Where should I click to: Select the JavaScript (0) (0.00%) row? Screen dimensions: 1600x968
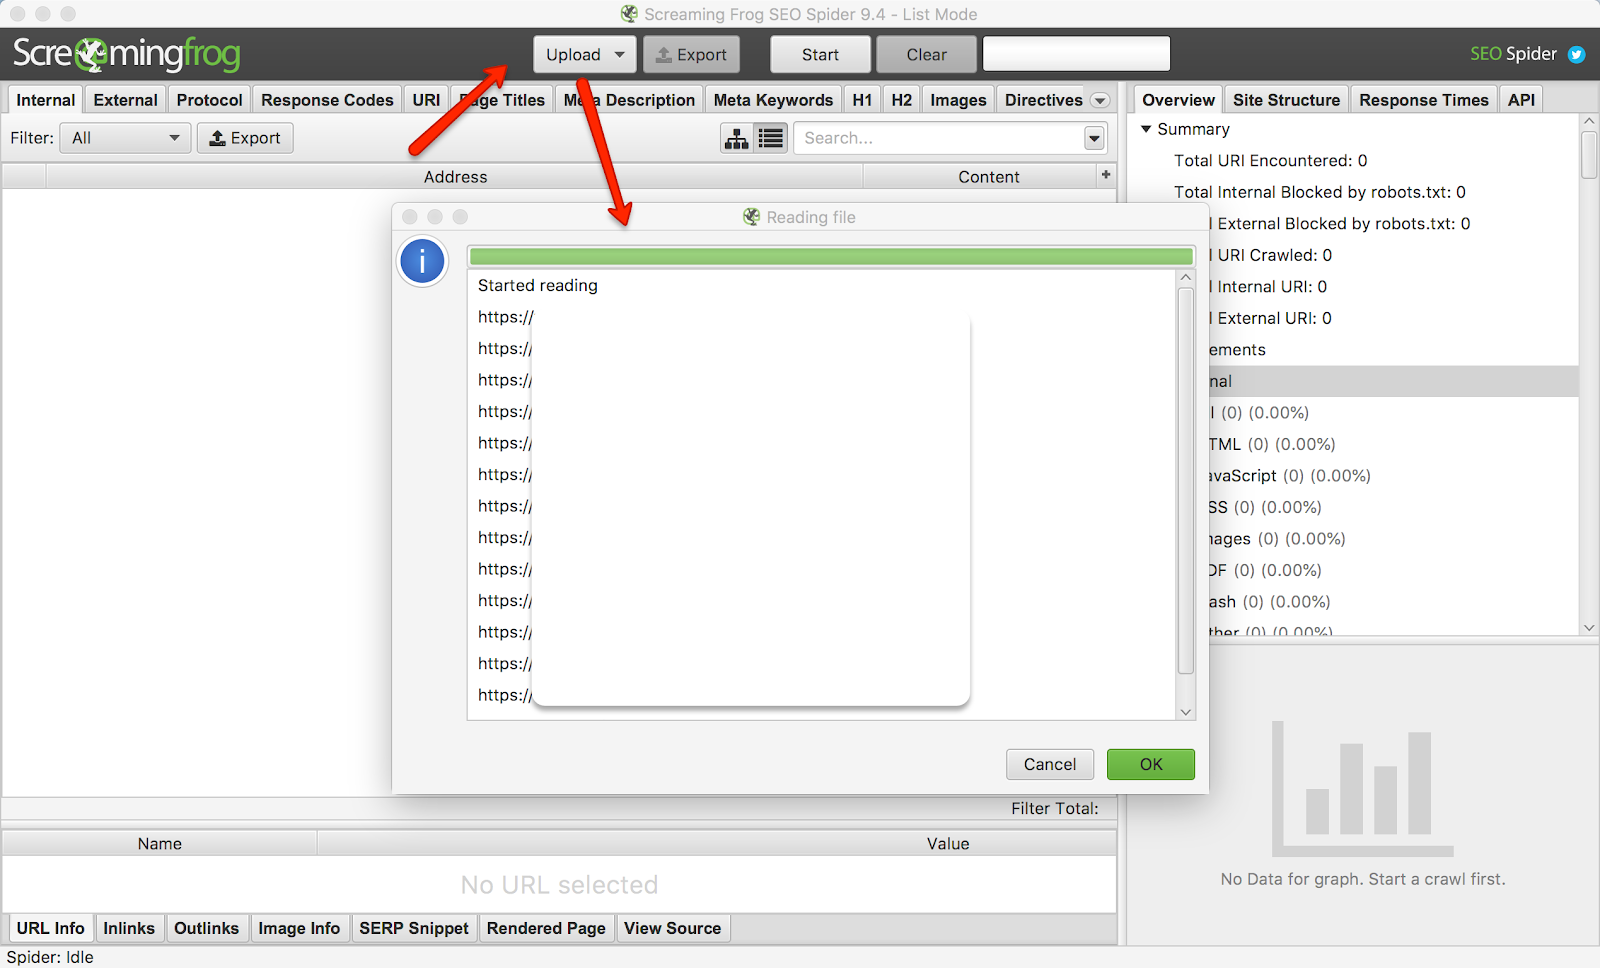tap(1290, 476)
